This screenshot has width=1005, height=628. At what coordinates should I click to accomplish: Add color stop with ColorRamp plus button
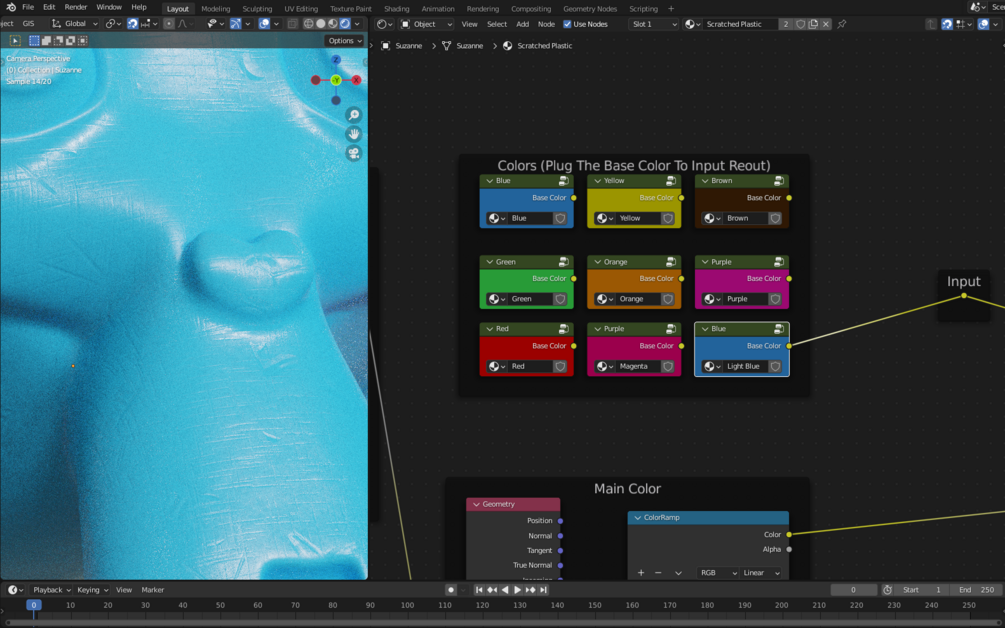641,573
